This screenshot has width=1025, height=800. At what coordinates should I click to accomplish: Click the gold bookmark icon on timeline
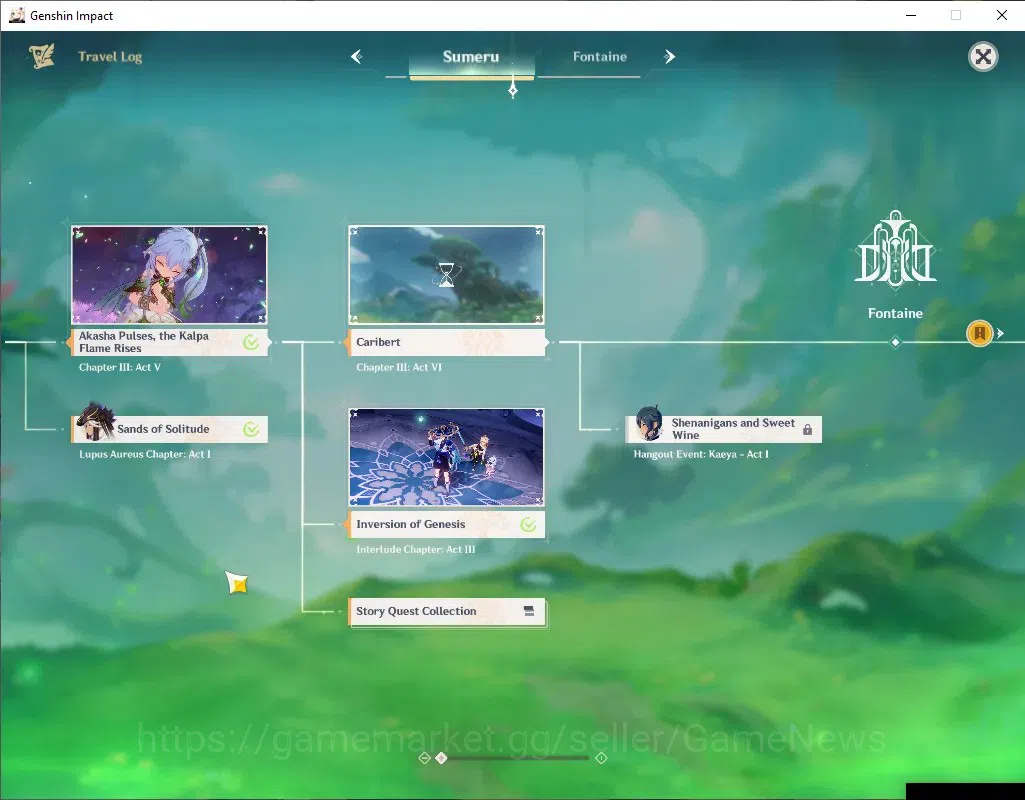point(979,333)
